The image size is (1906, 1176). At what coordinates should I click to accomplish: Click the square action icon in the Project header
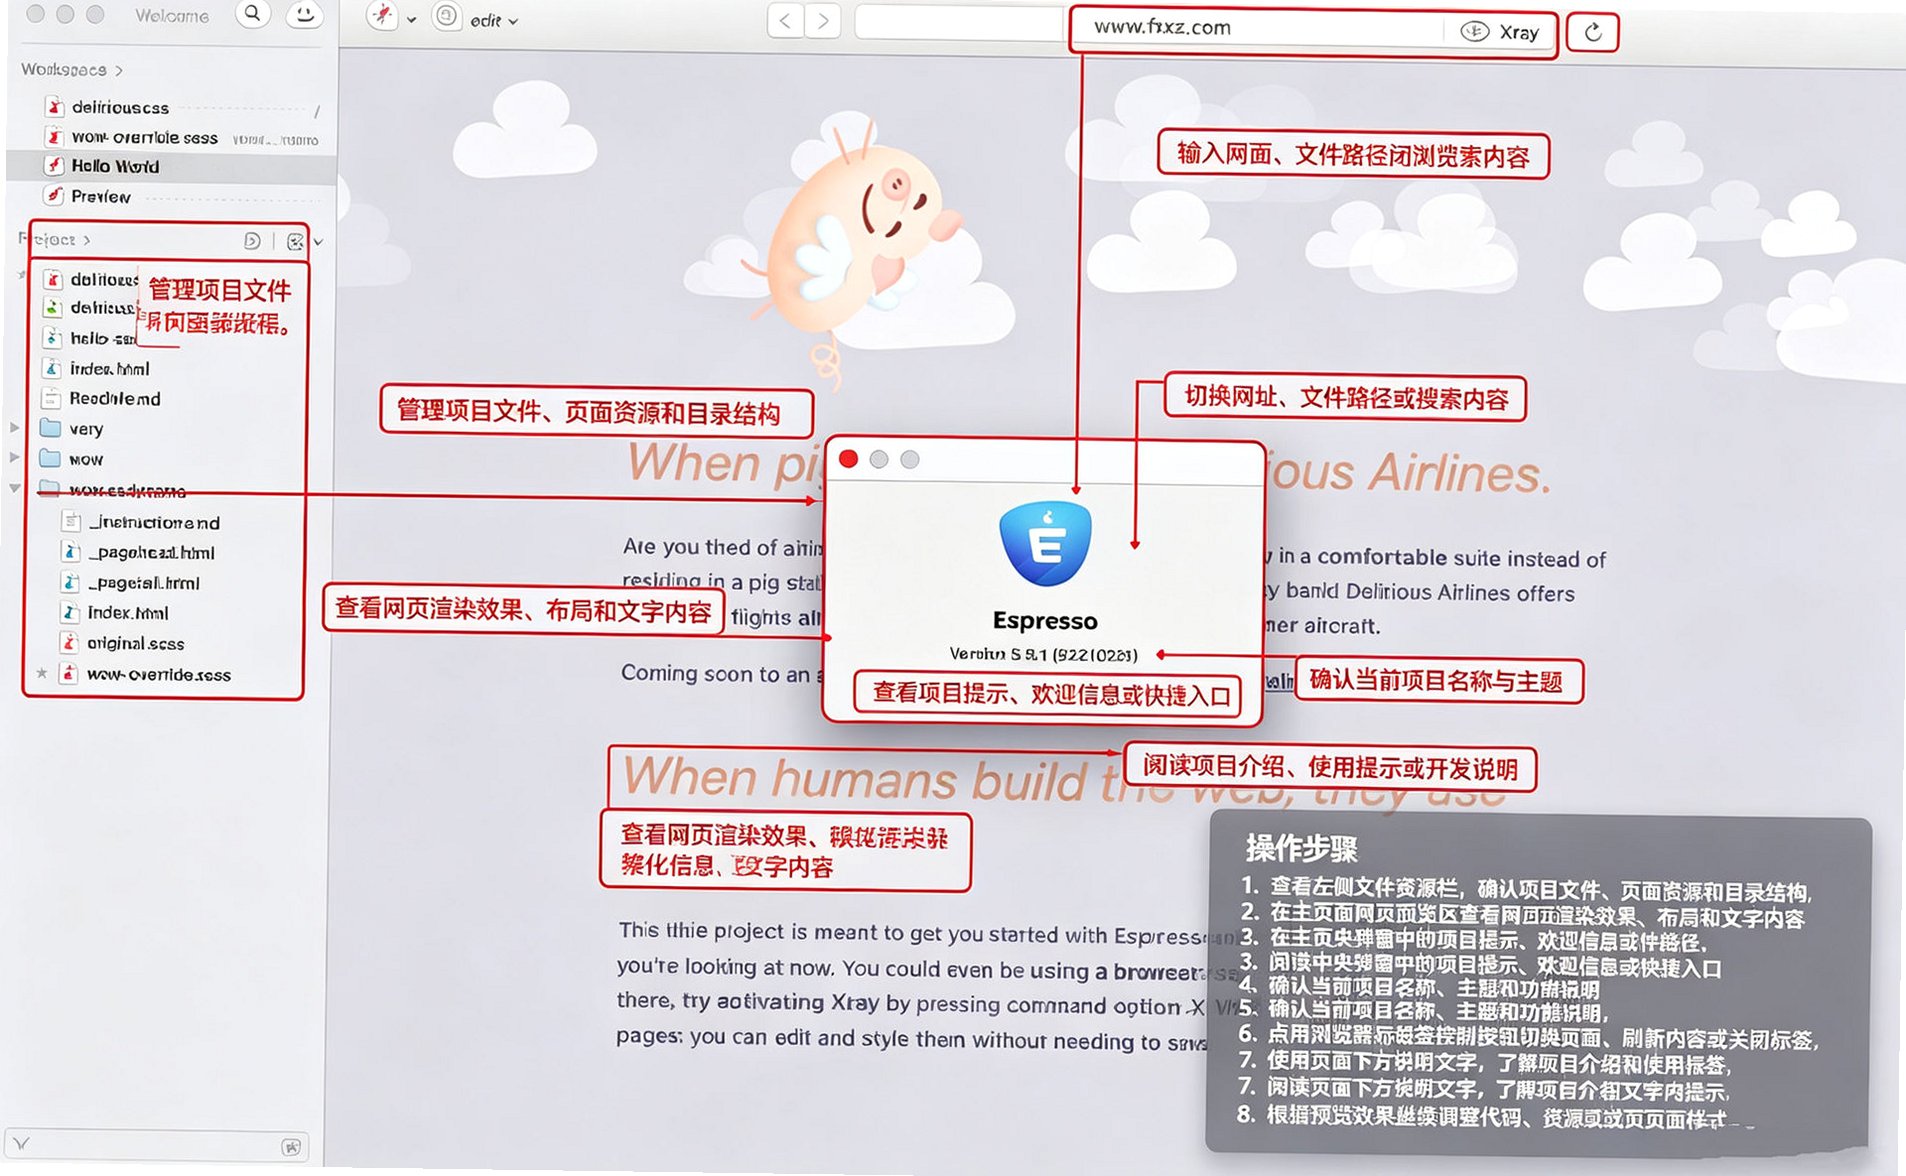(x=295, y=241)
